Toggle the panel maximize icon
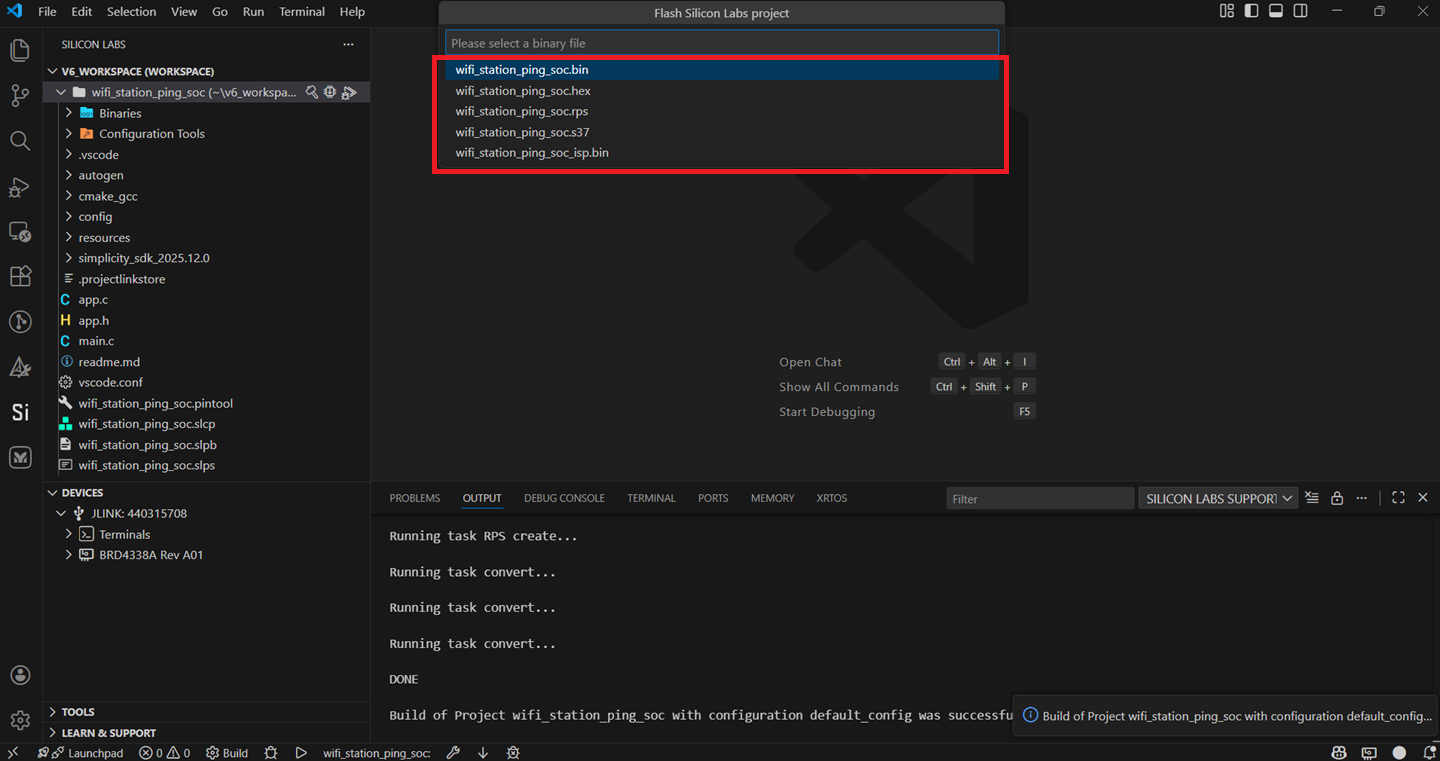 click(x=1398, y=497)
